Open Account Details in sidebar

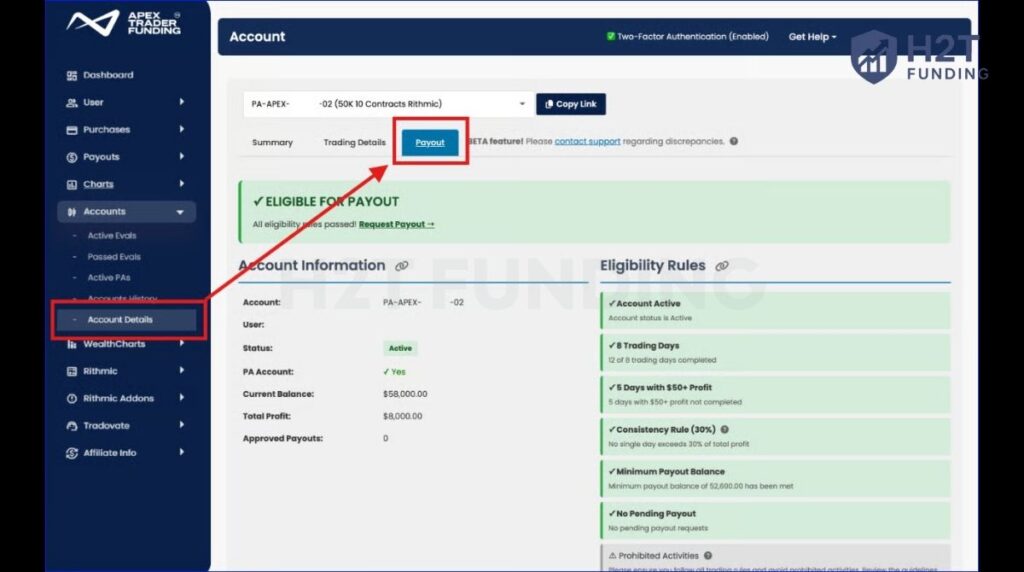click(x=127, y=319)
